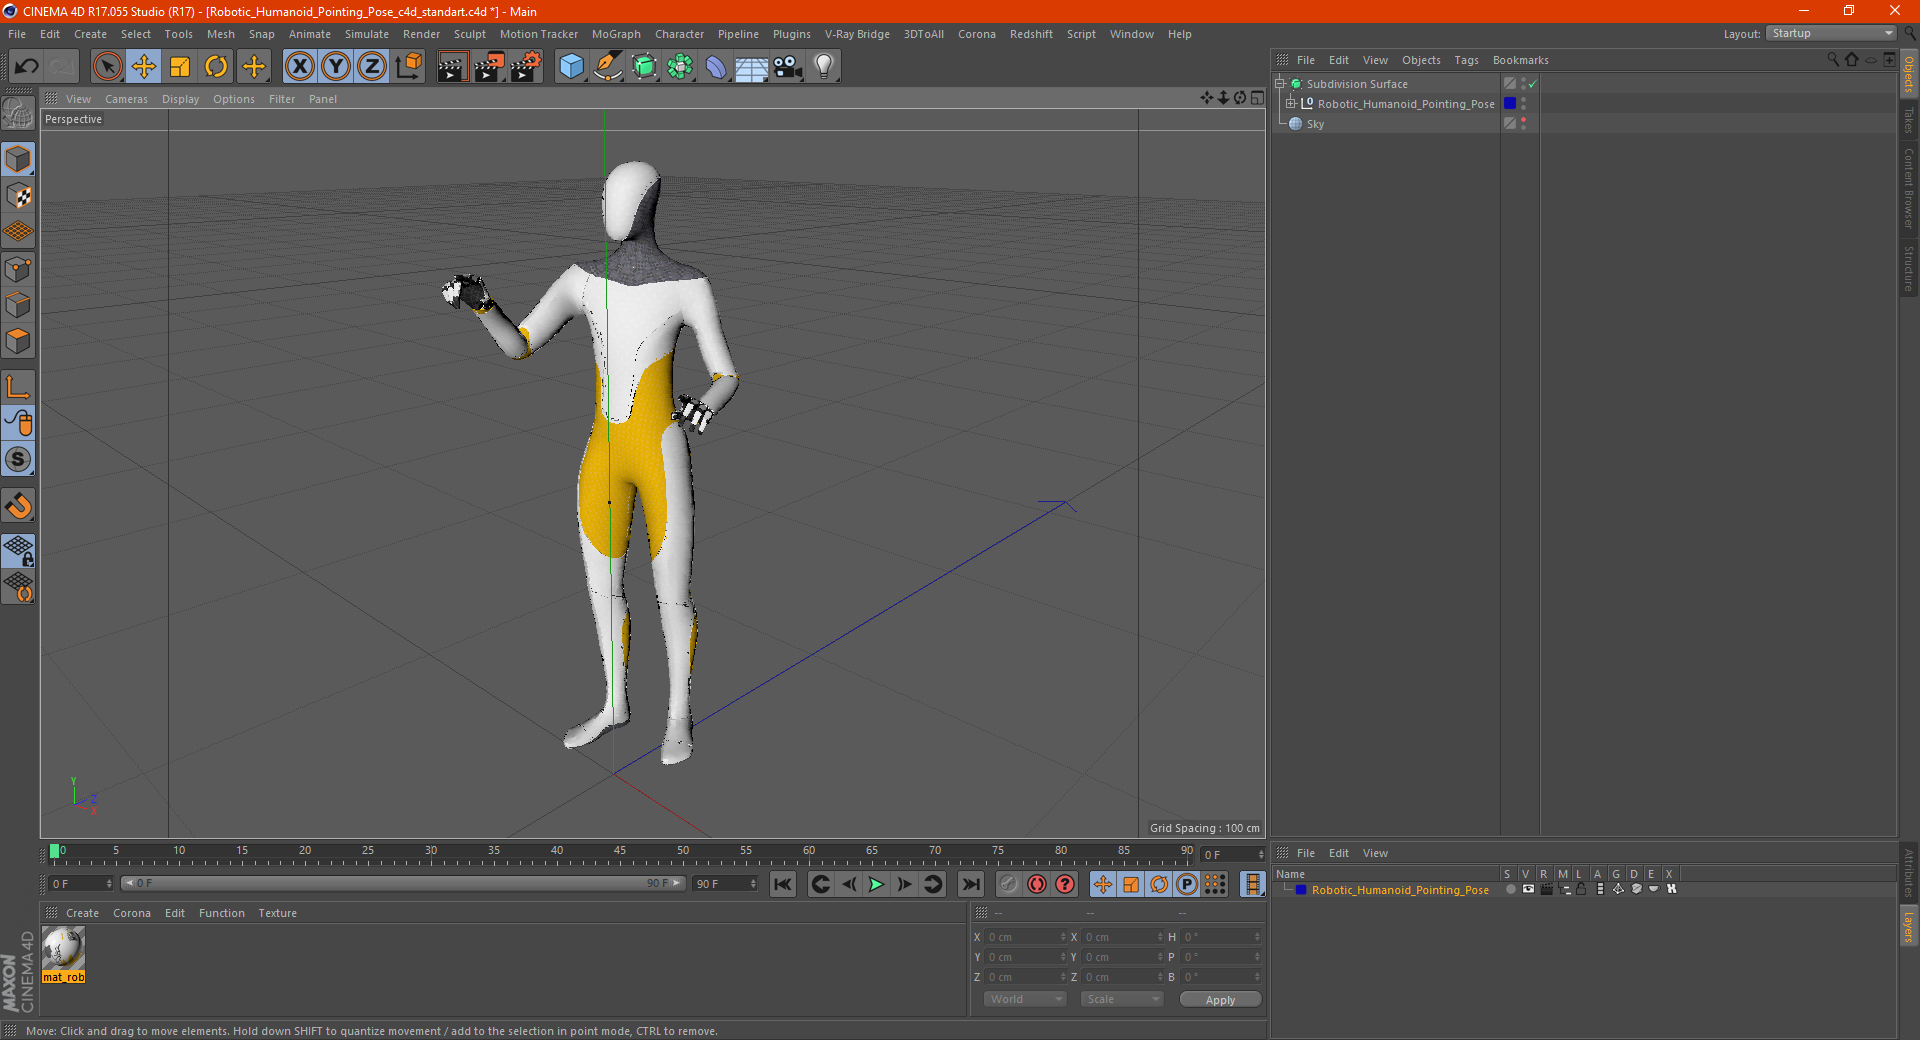Add a Camera object

(x=788, y=67)
